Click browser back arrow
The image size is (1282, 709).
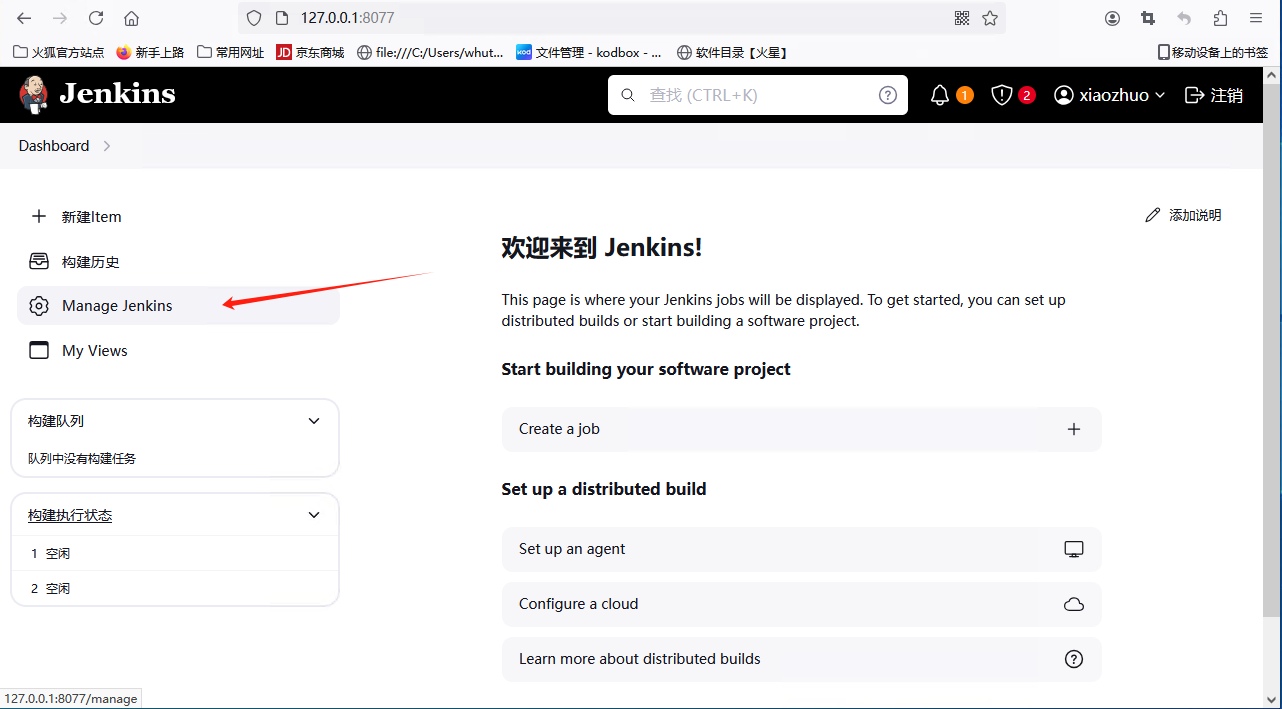coord(24,18)
